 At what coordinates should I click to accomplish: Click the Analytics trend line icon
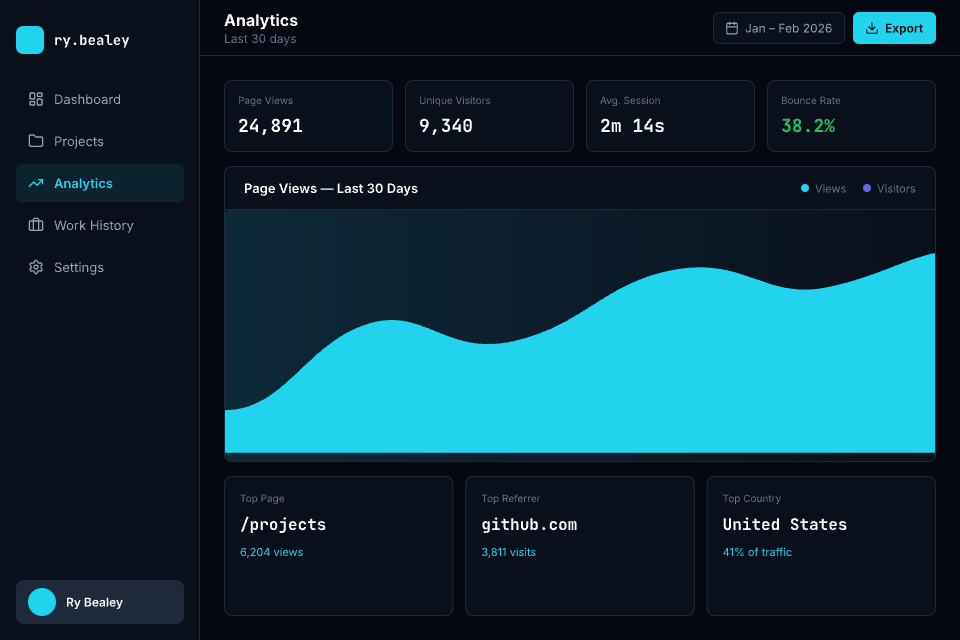coord(36,183)
